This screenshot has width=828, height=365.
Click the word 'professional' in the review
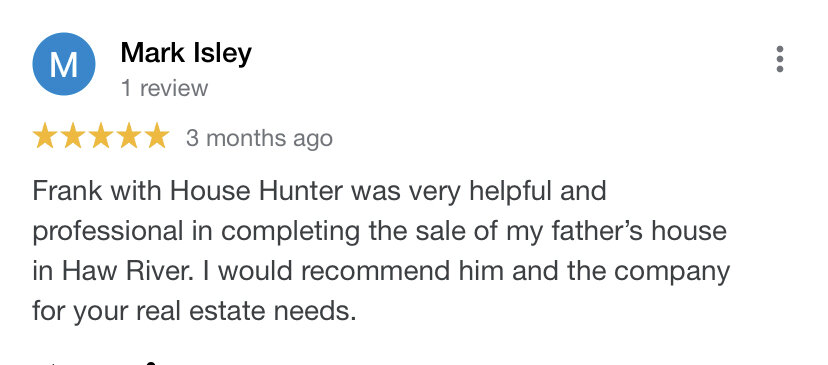[108, 232]
